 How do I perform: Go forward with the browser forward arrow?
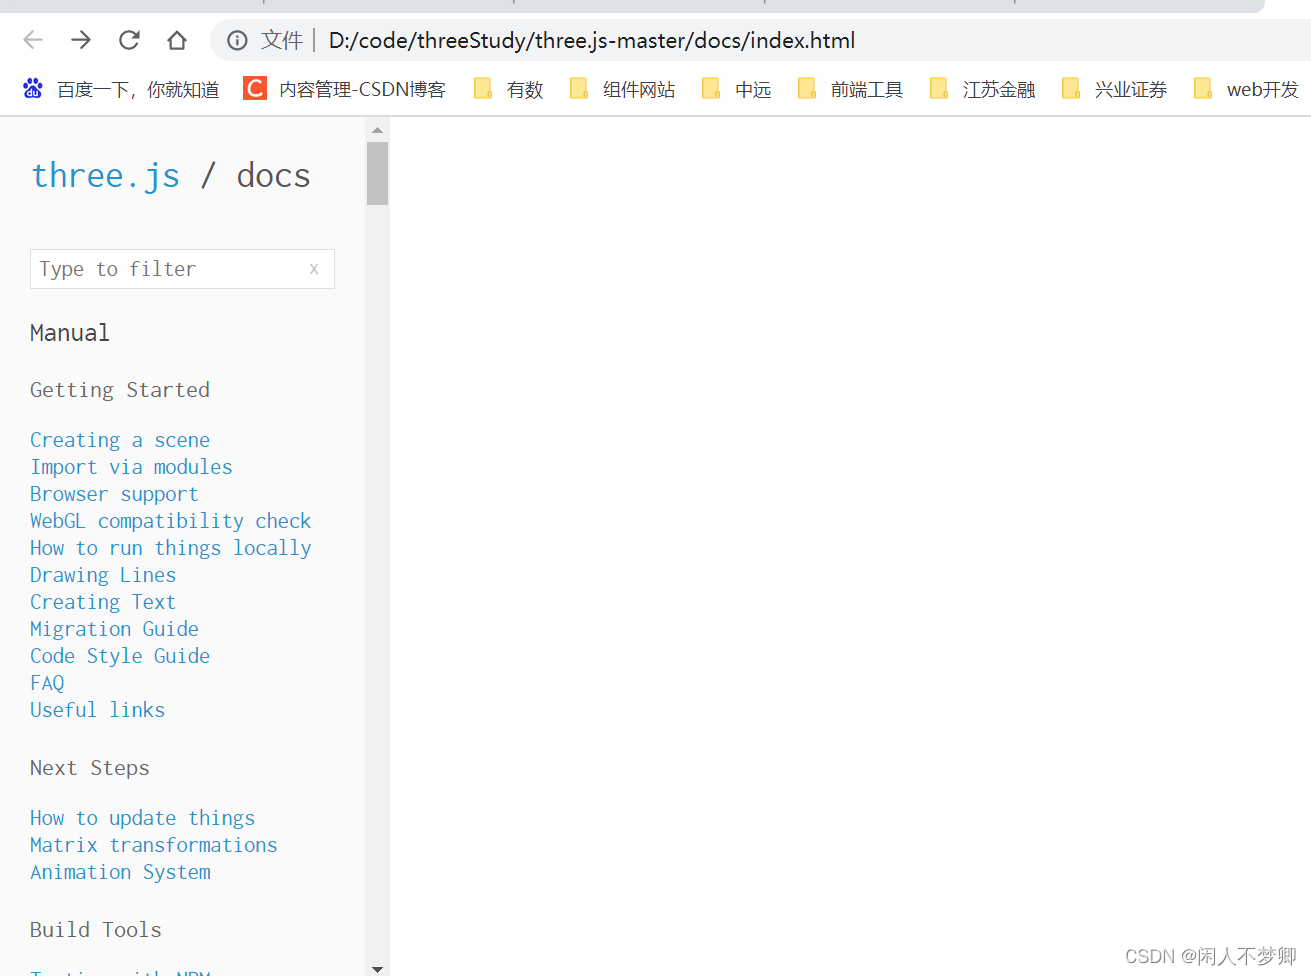pos(81,40)
